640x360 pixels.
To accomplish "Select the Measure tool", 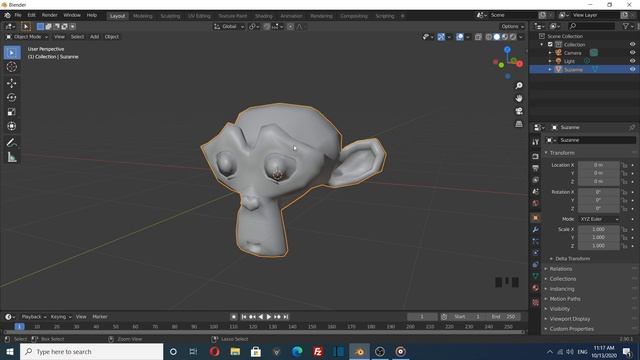I will [x=11, y=157].
